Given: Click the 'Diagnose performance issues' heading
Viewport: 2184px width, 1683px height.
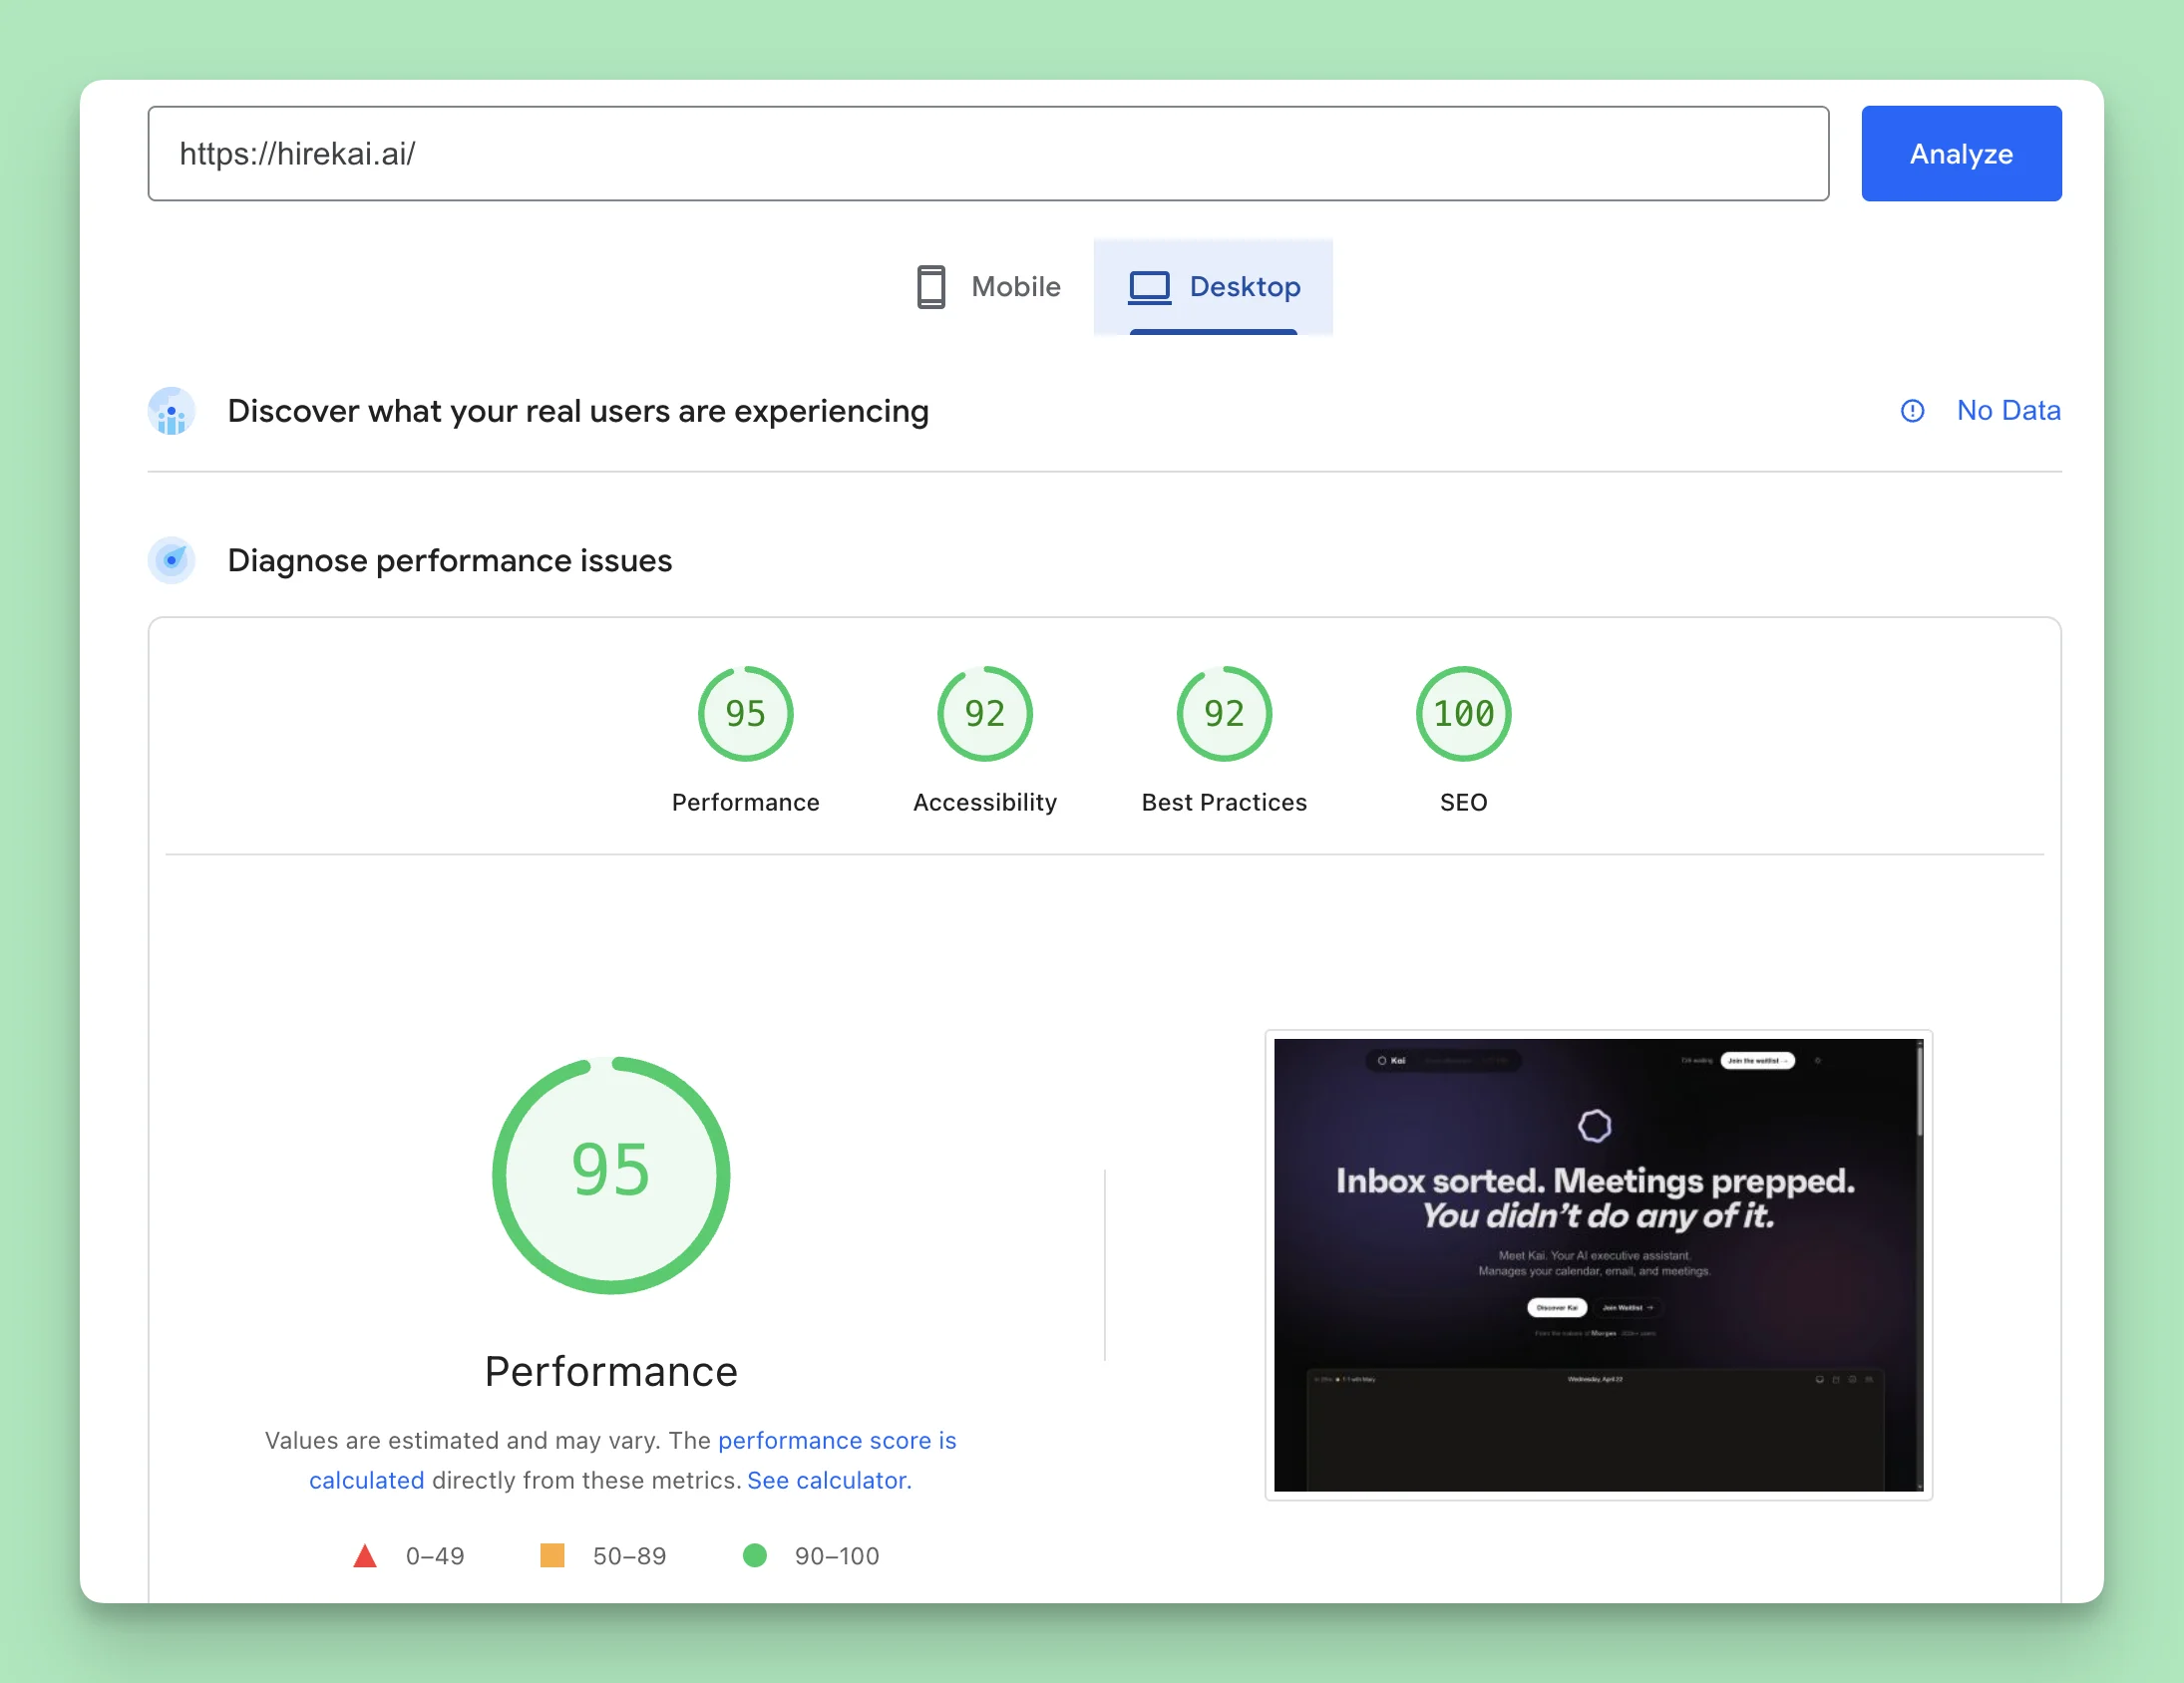Looking at the screenshot, I should 450,560.
